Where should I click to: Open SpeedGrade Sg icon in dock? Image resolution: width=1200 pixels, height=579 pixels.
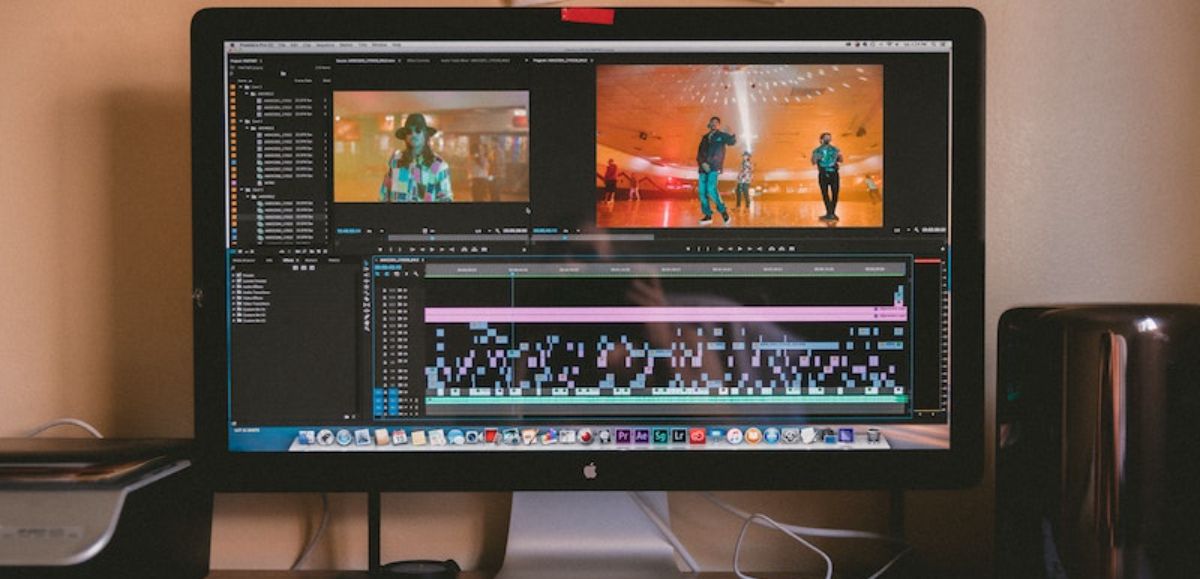click(x=661, y=436)
